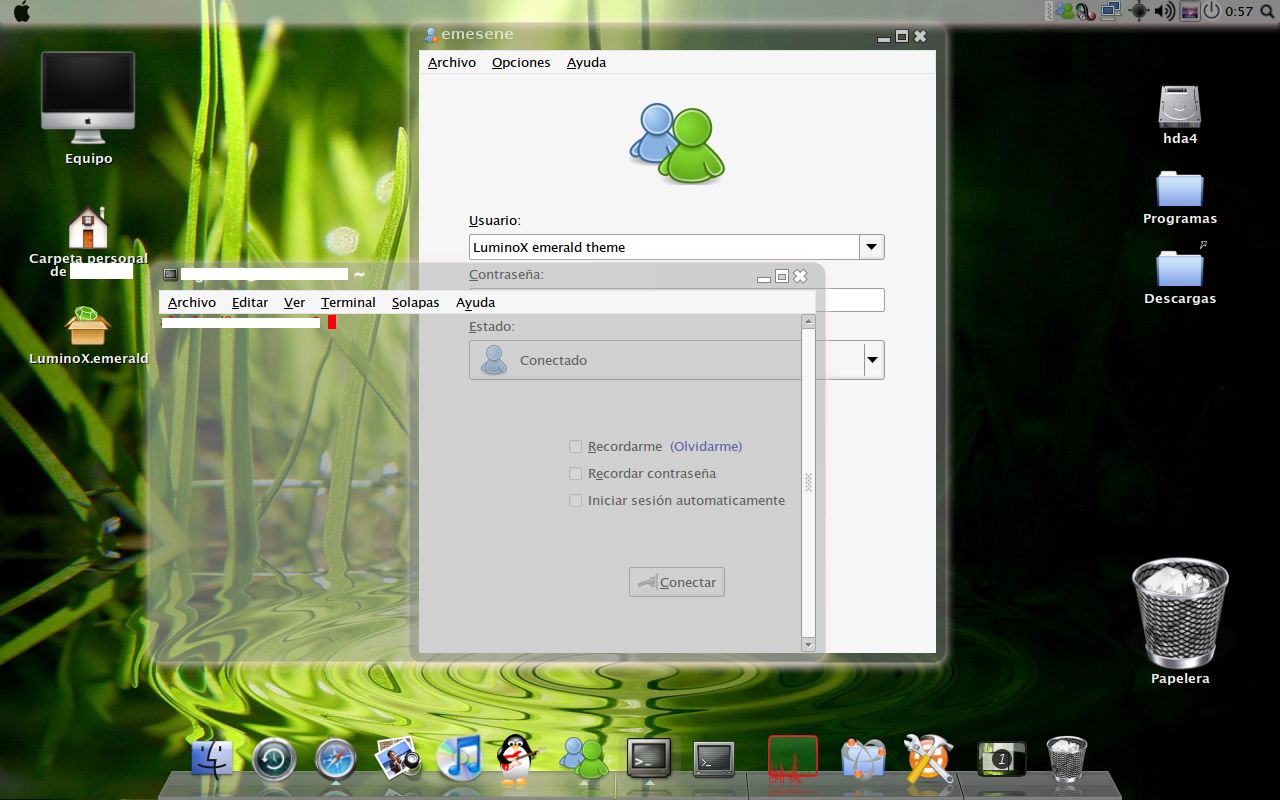Launch Time Machine clock icon in dock
1280x800 pixels.
coord(274,759)
